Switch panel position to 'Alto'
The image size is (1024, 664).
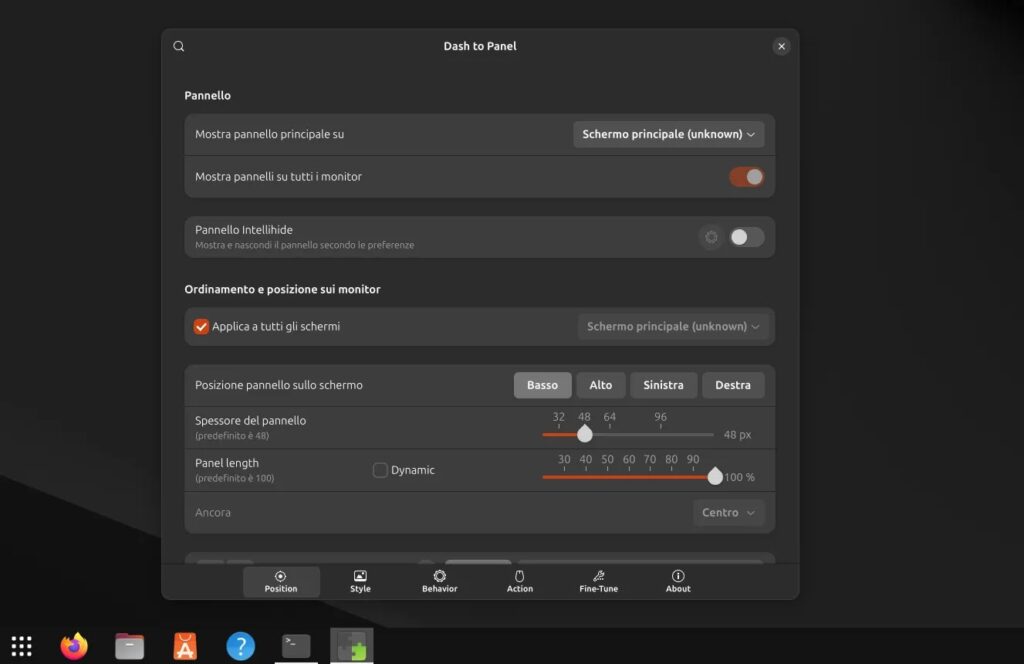click(x=601, y=385)
